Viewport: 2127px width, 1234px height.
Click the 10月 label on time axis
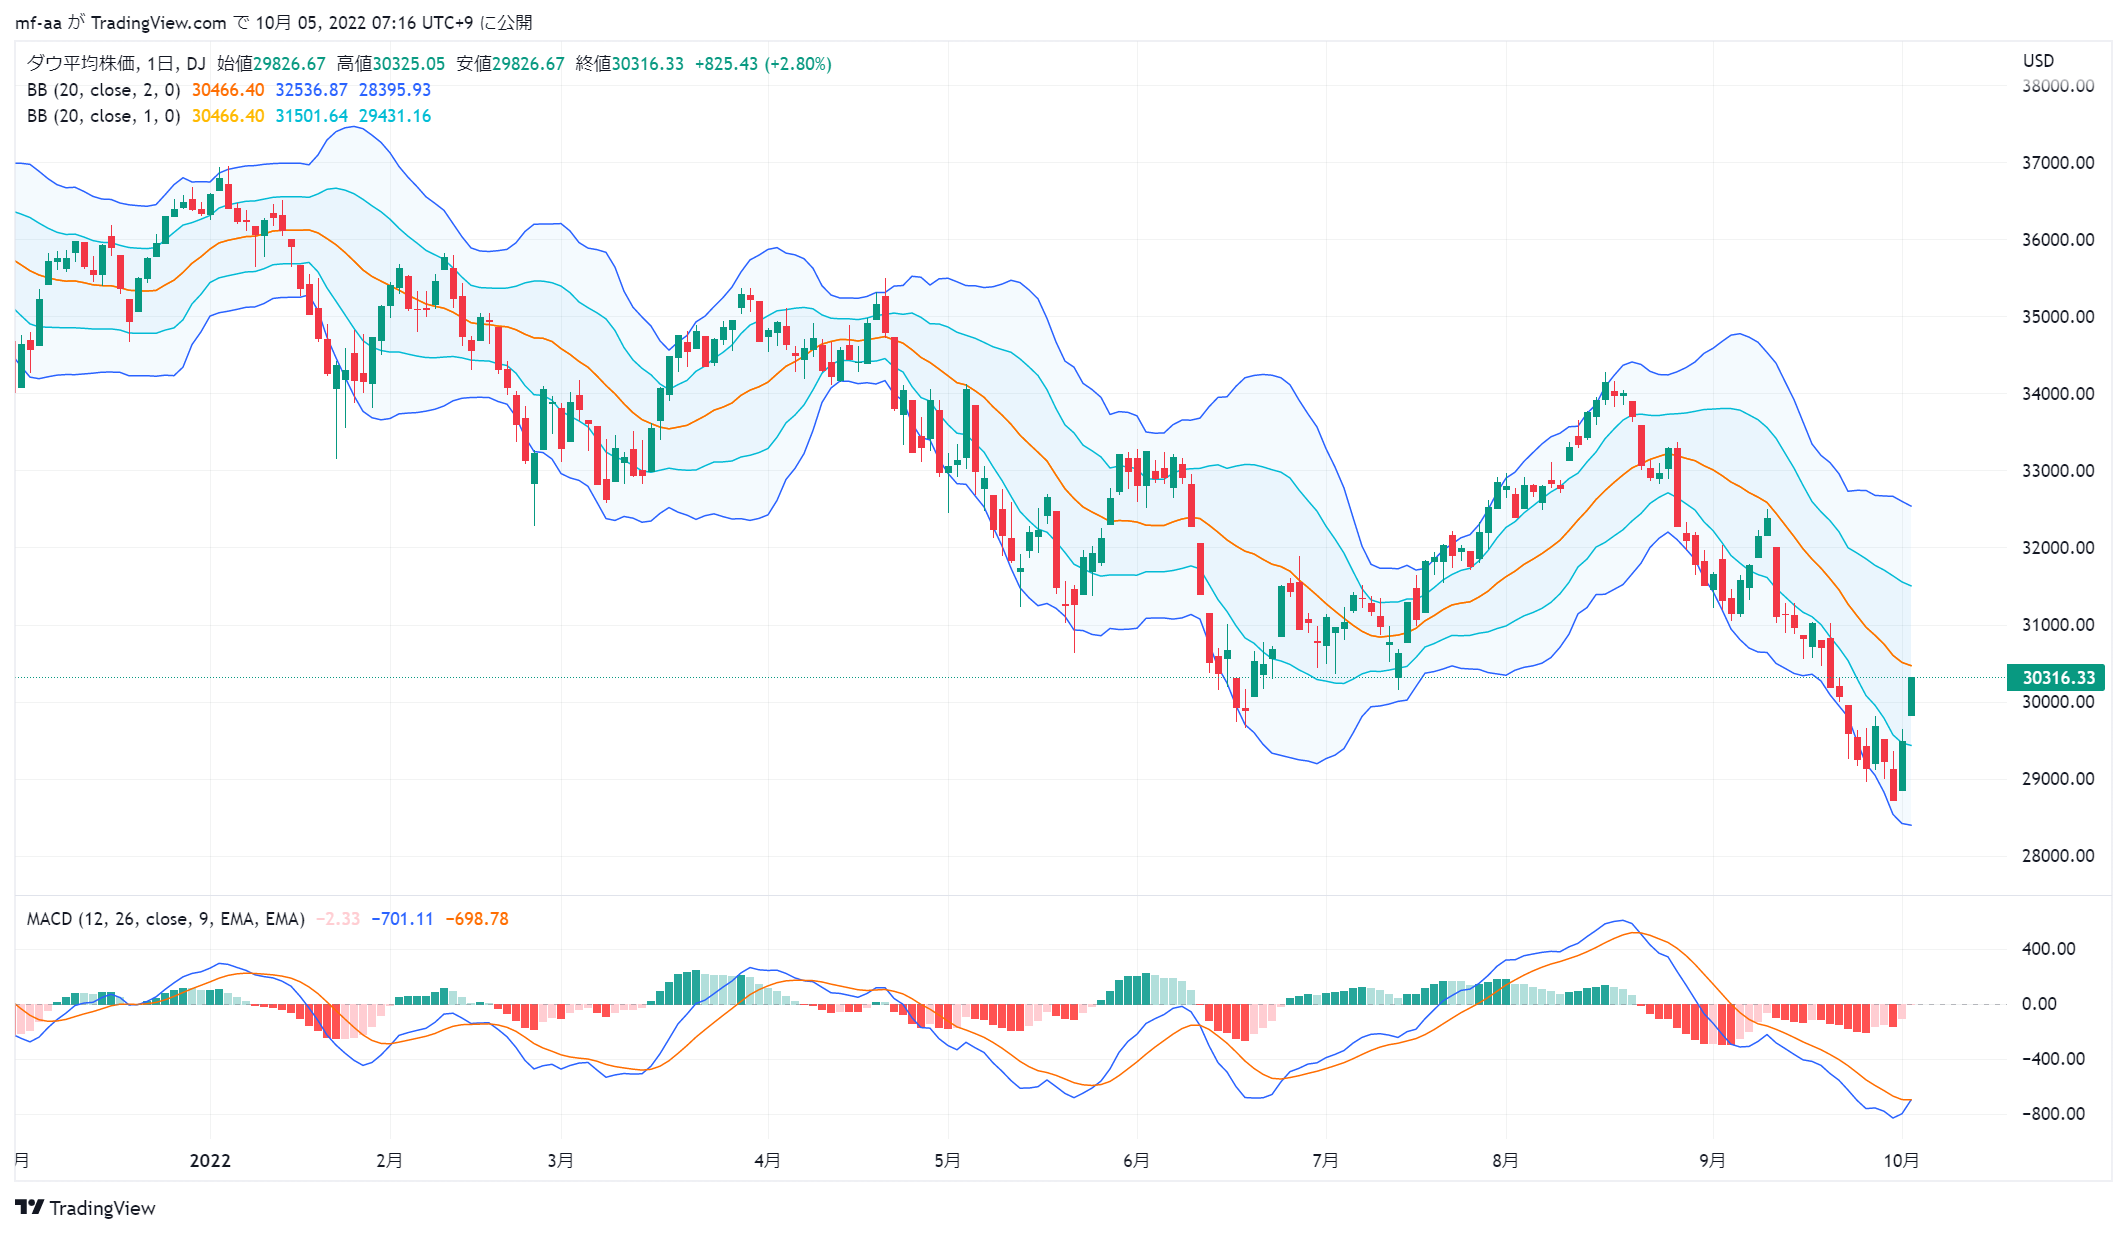pos(1902,1161)
